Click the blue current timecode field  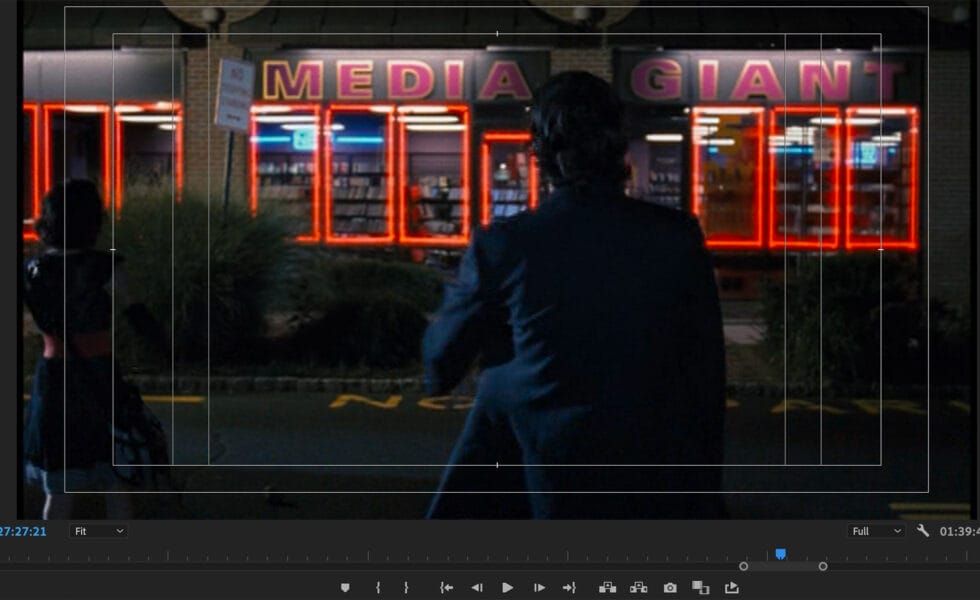coord(22,531)
